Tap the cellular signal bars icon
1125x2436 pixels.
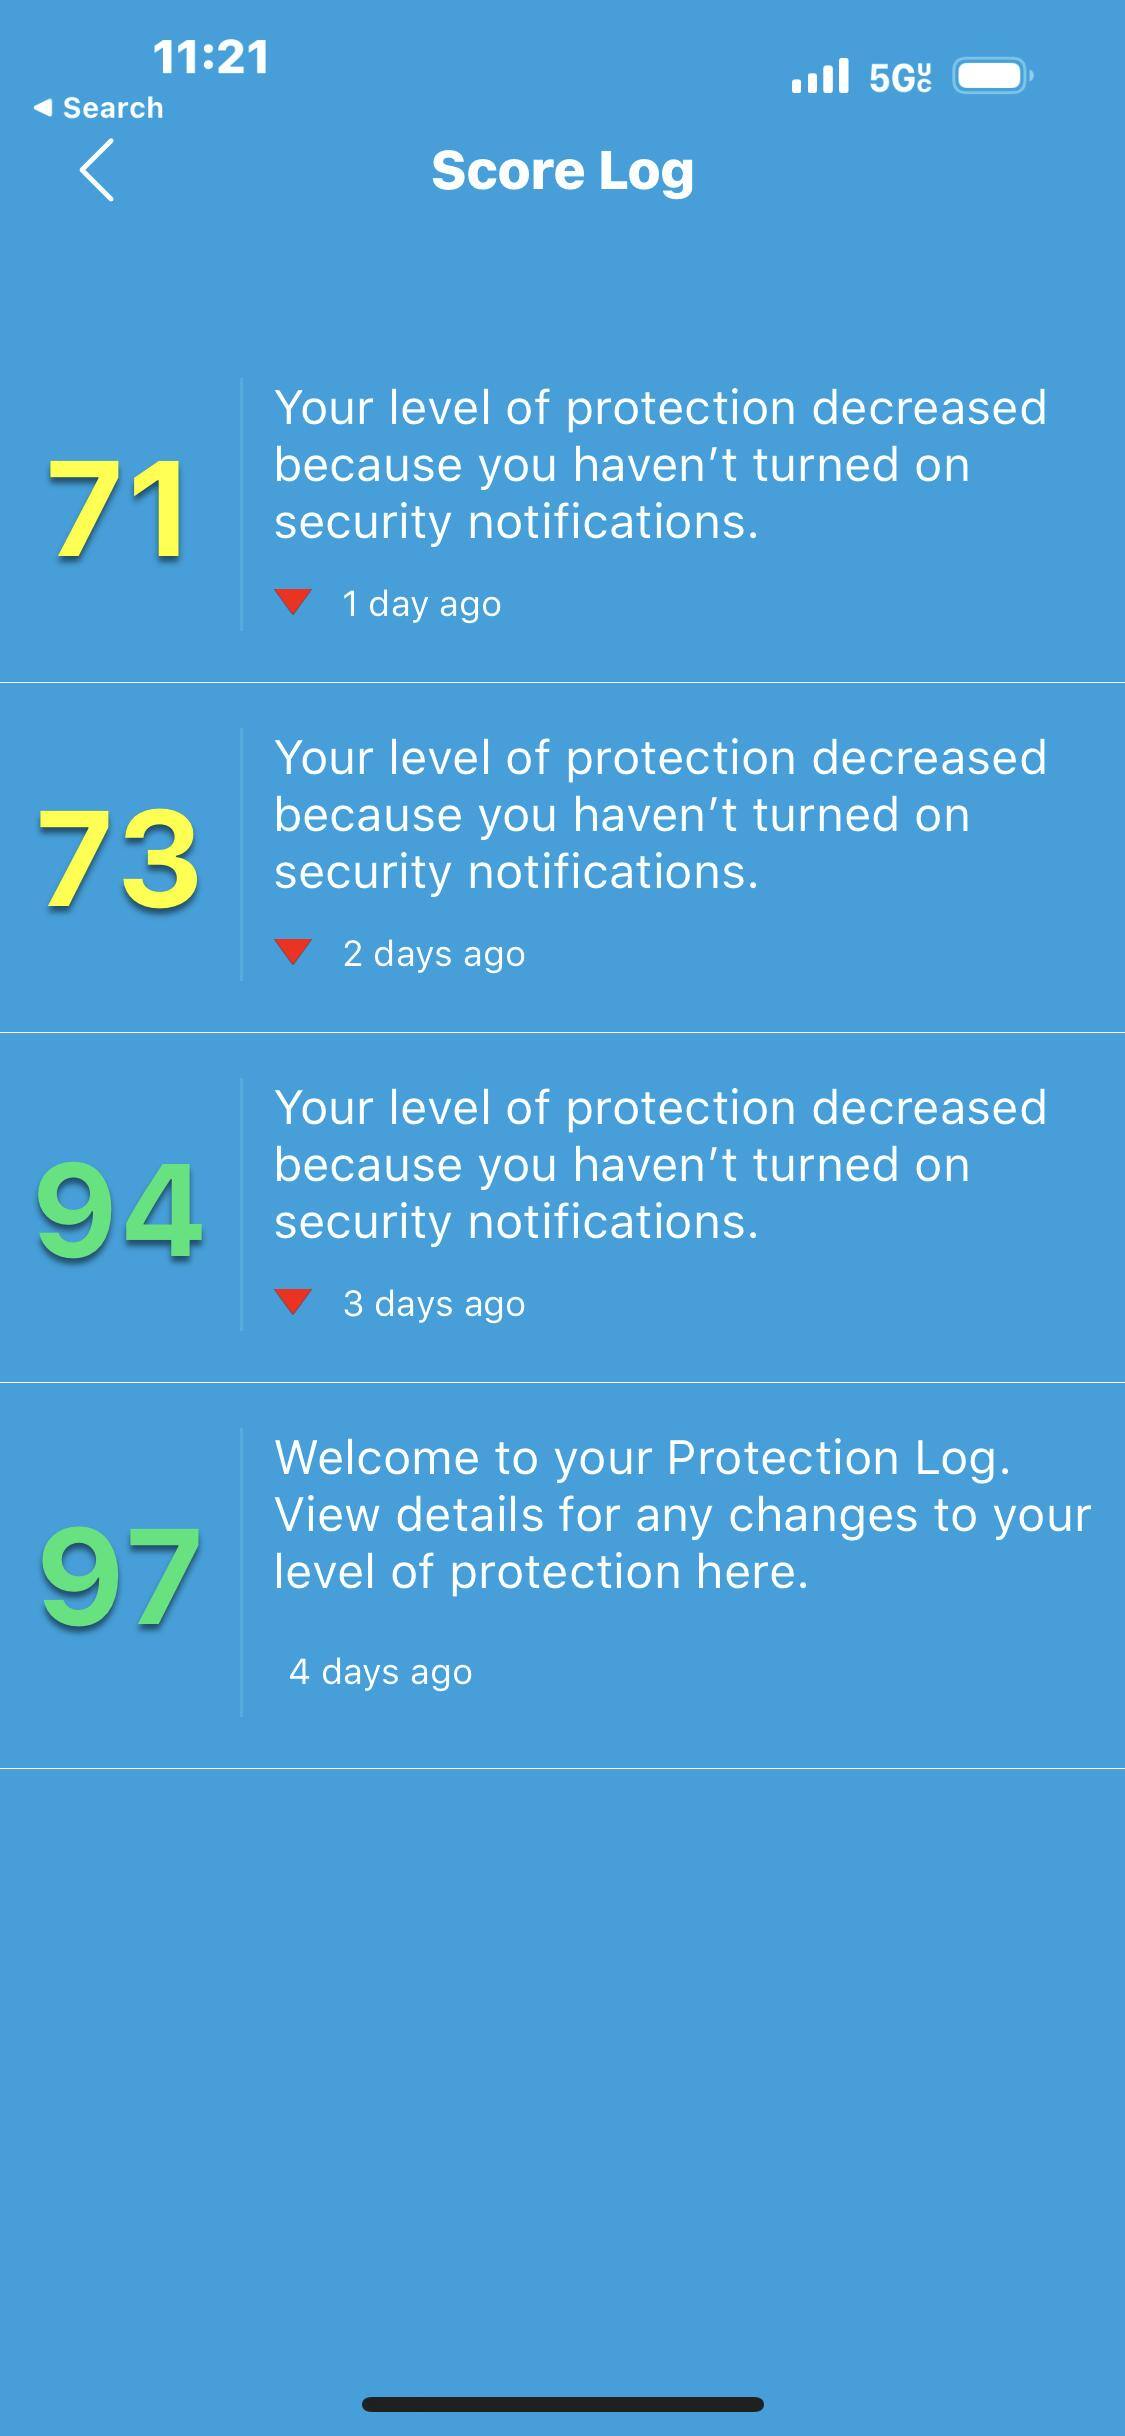[x=819, y=76]
